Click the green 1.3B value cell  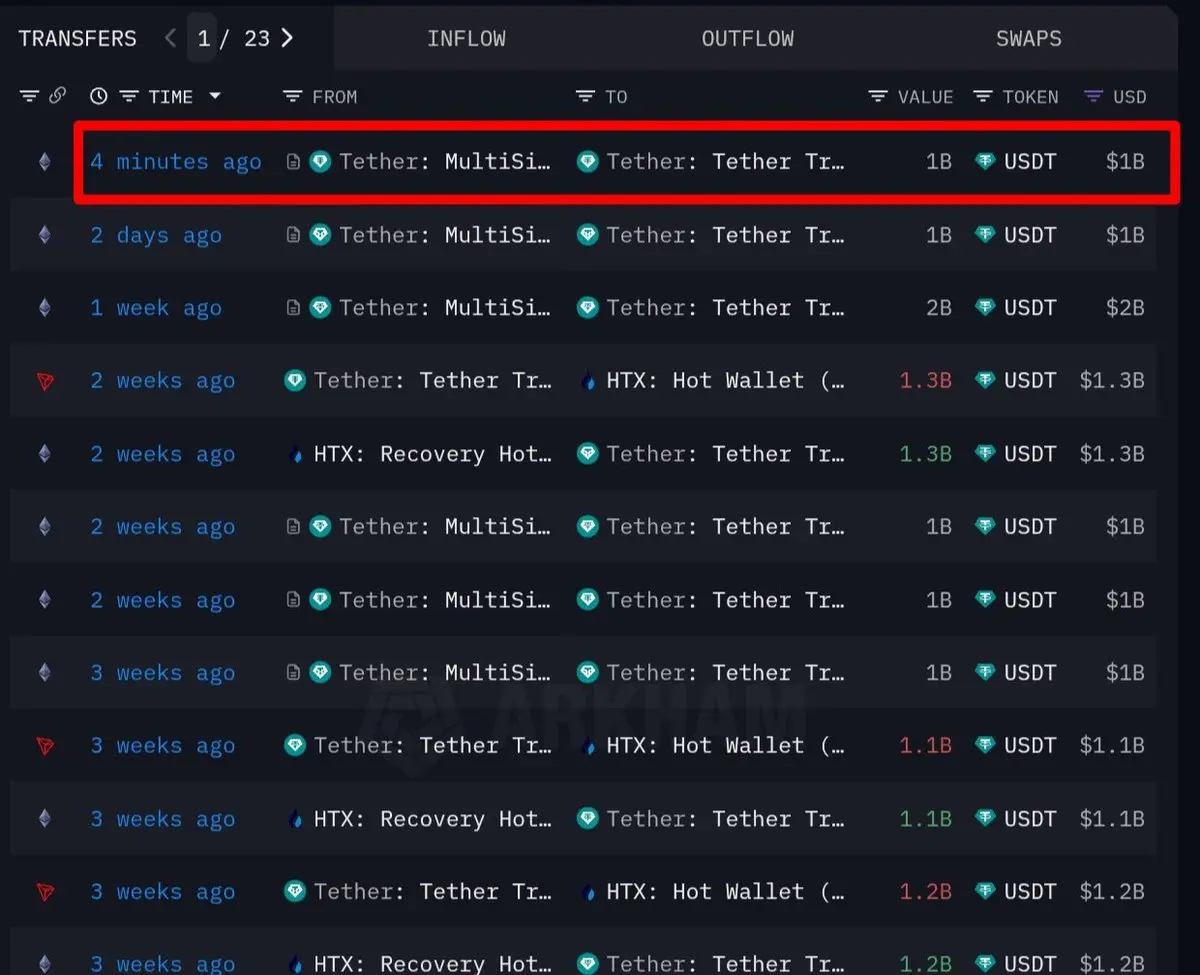click(925, 454)
